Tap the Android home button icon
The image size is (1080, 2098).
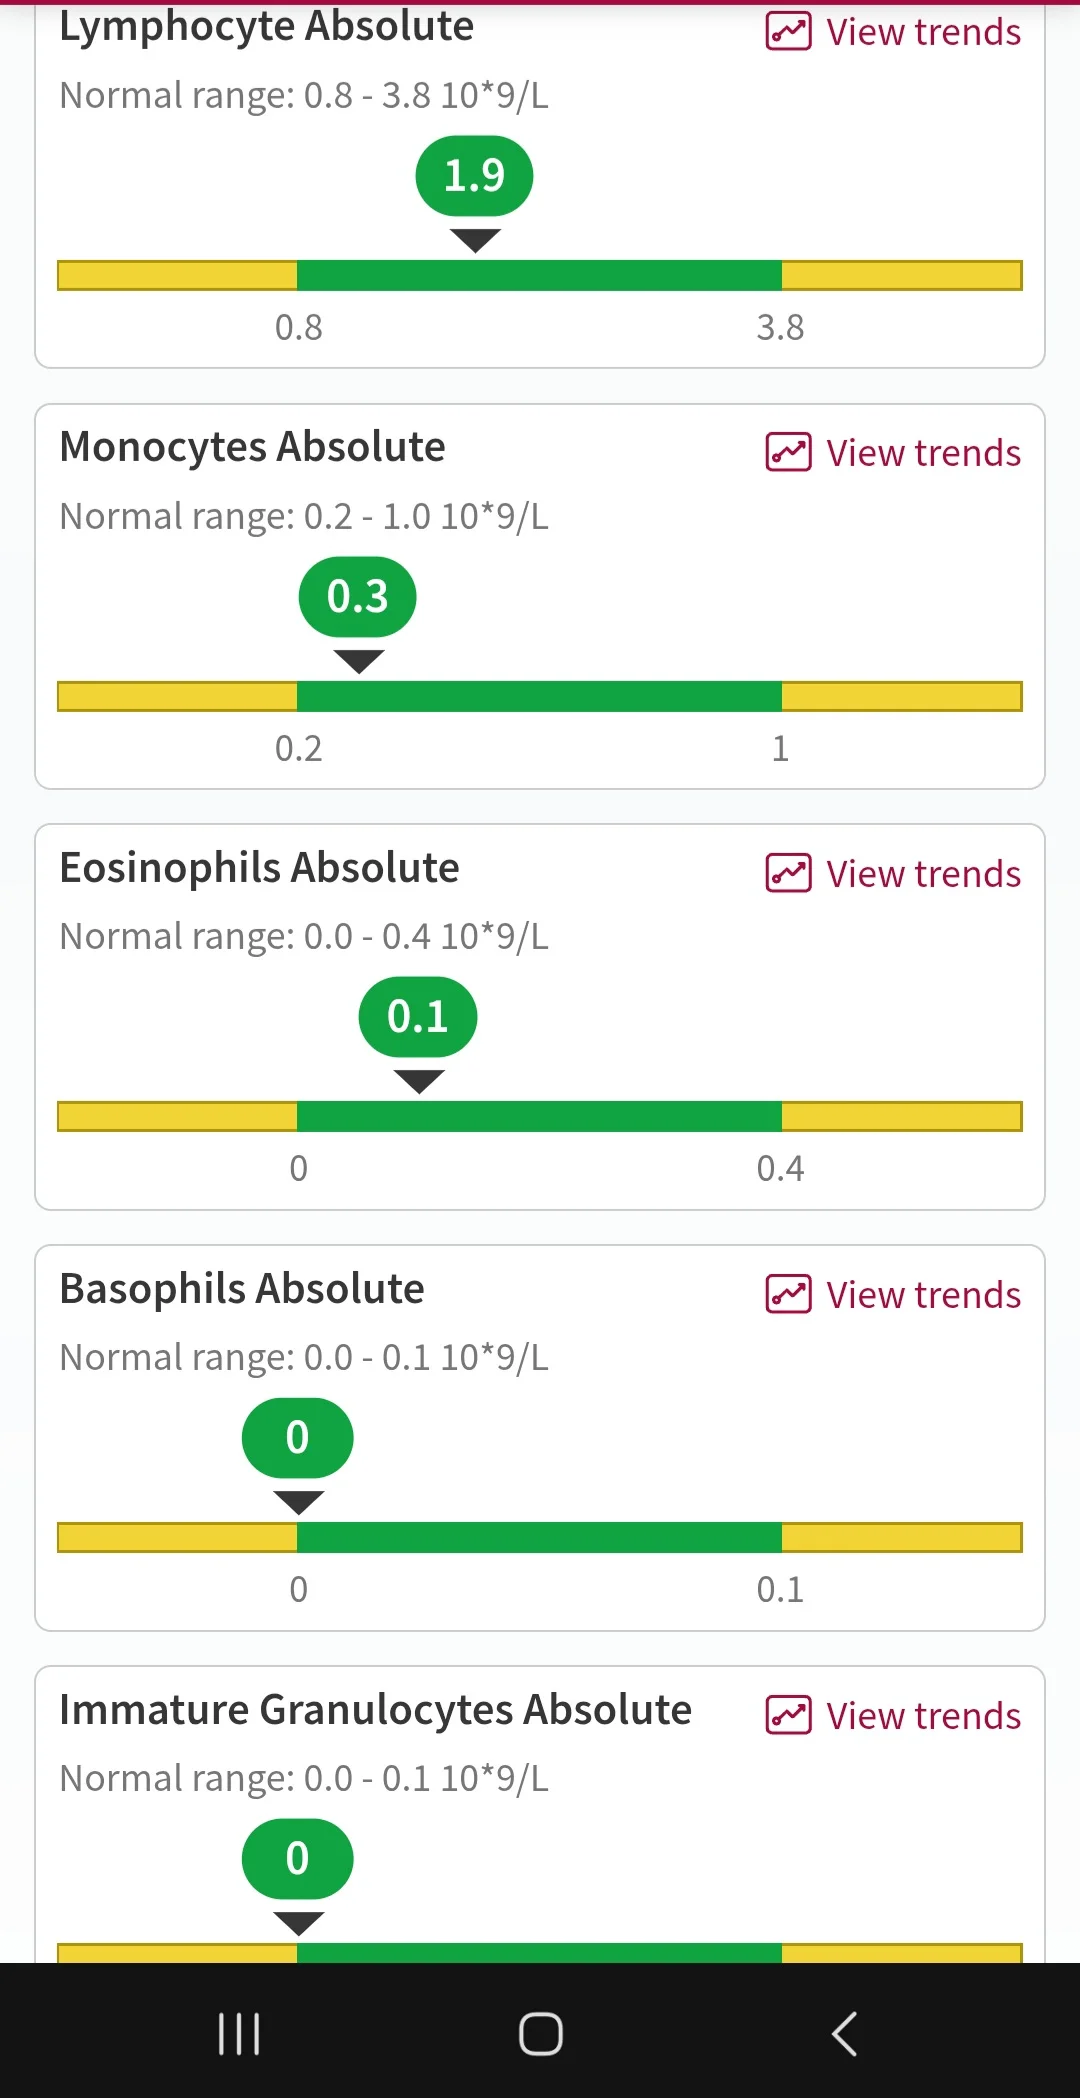(x=540, y=2033)
